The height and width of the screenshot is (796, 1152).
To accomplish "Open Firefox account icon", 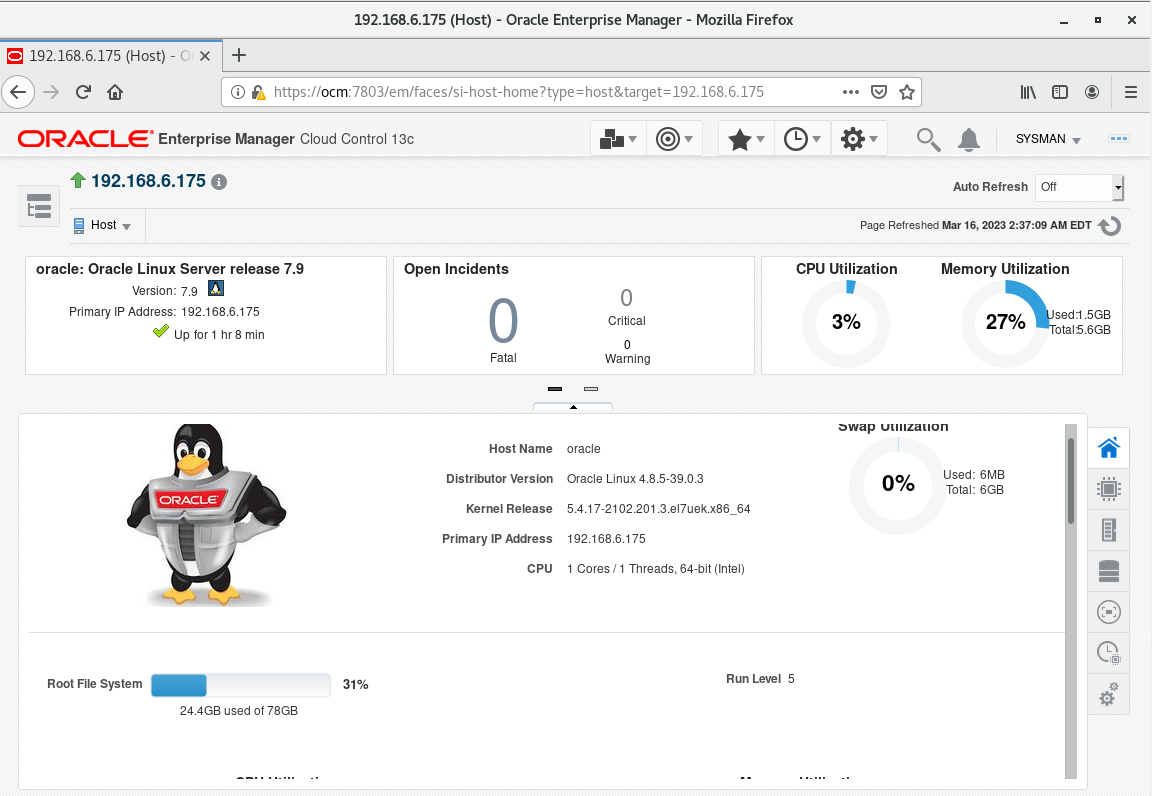I will (1092, 92).
